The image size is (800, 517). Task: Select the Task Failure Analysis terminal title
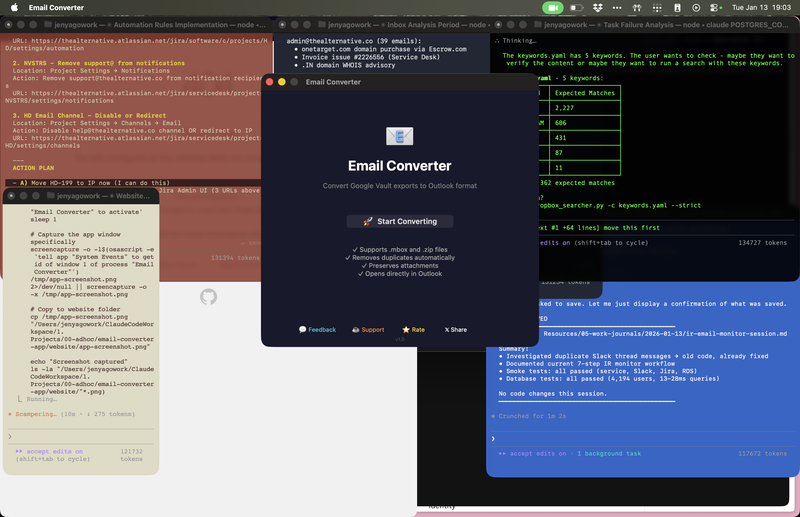tap(666, 24)
